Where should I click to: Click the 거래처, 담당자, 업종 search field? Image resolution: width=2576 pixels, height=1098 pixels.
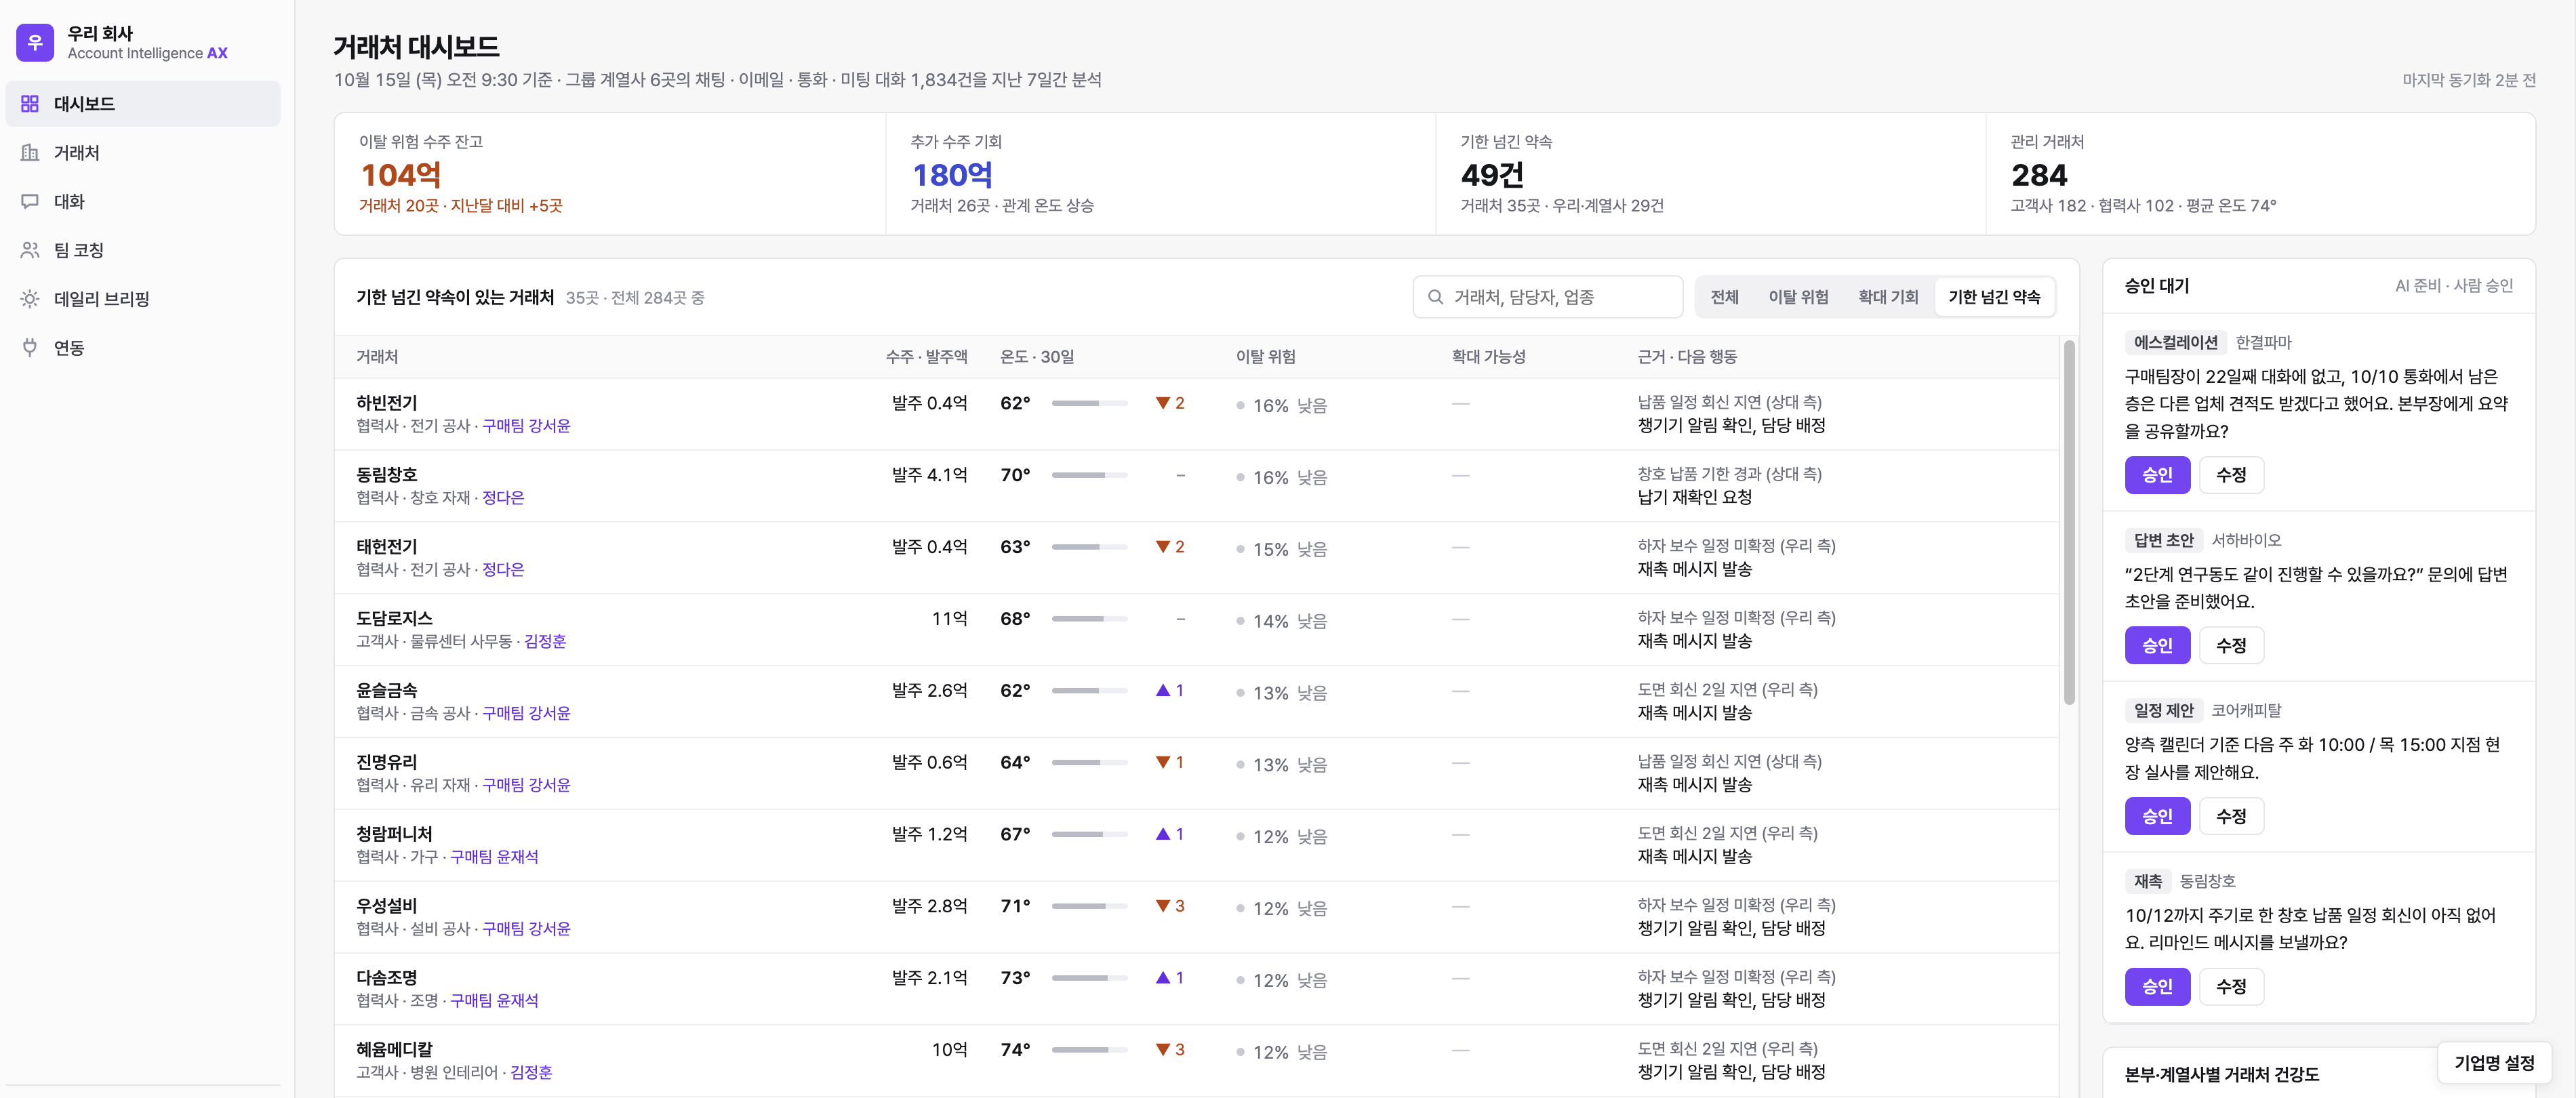1548,297
